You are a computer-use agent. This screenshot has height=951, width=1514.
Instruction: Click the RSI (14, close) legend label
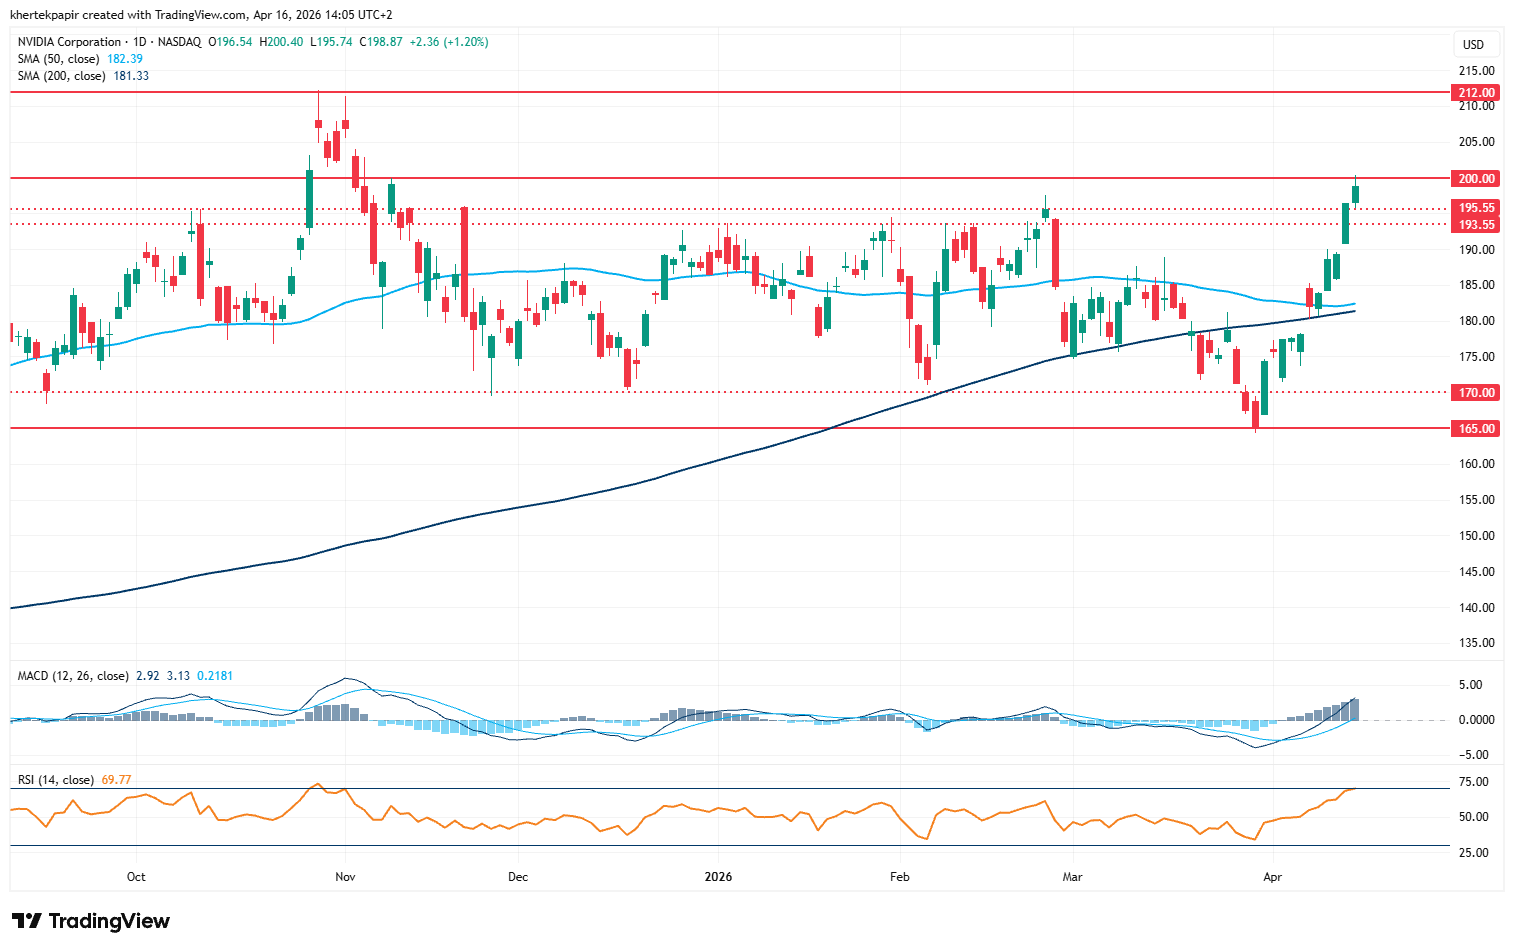[56, 780]
